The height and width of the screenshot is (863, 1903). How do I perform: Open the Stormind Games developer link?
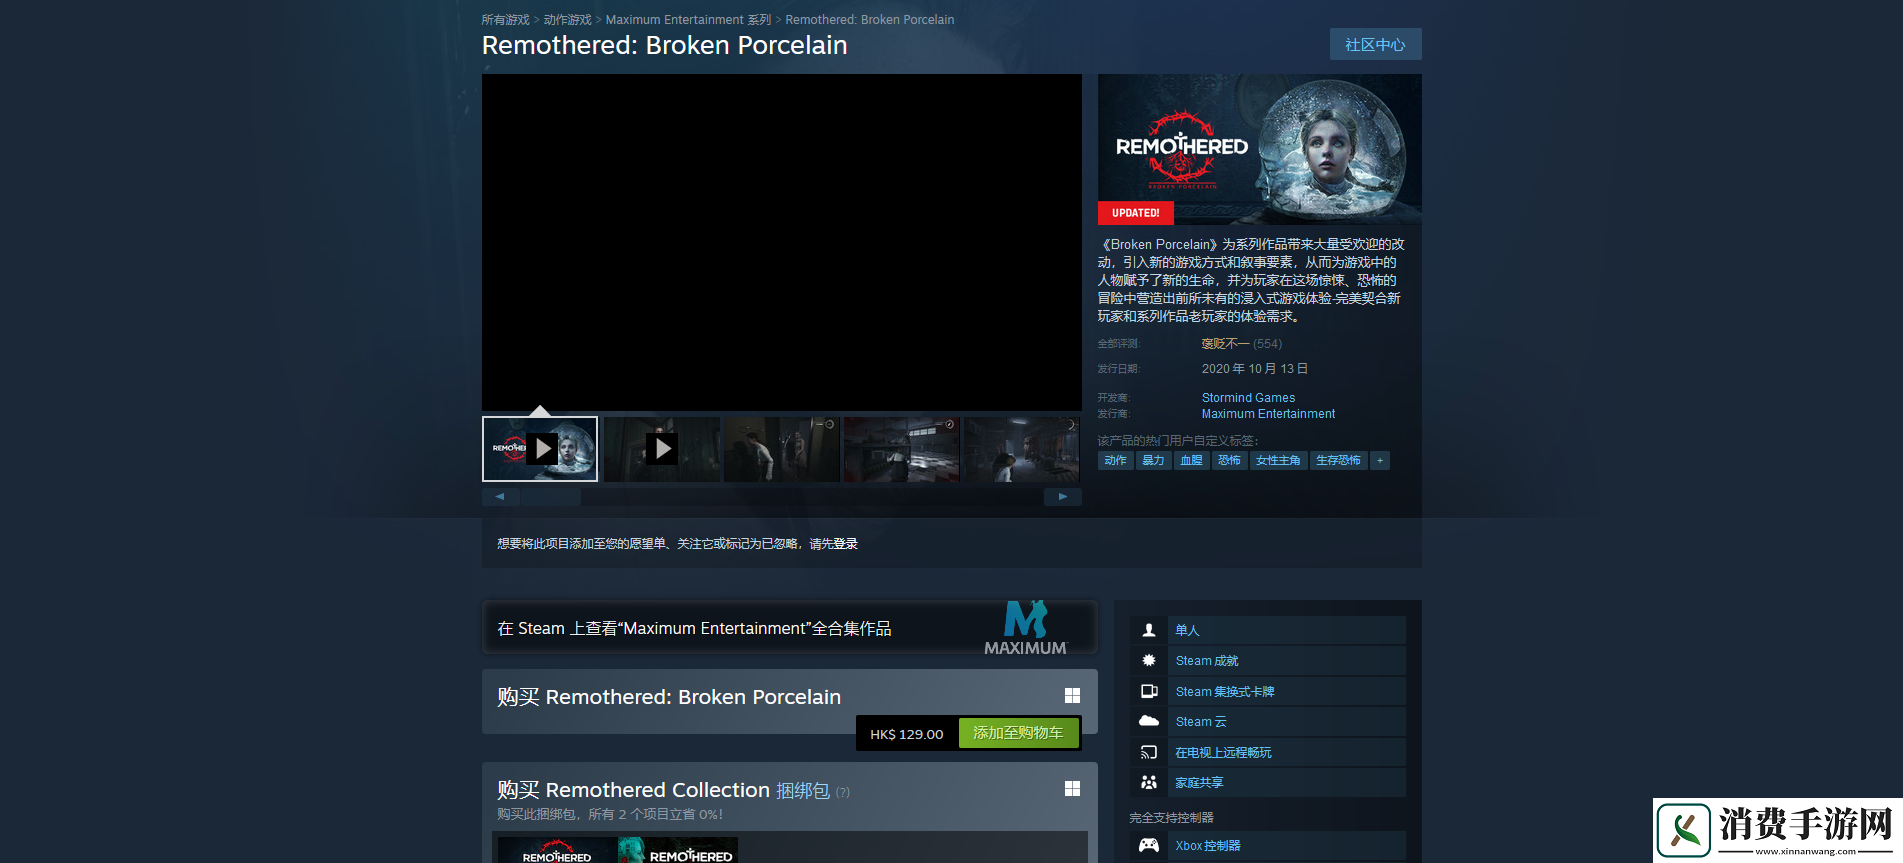pos(1248,398)
